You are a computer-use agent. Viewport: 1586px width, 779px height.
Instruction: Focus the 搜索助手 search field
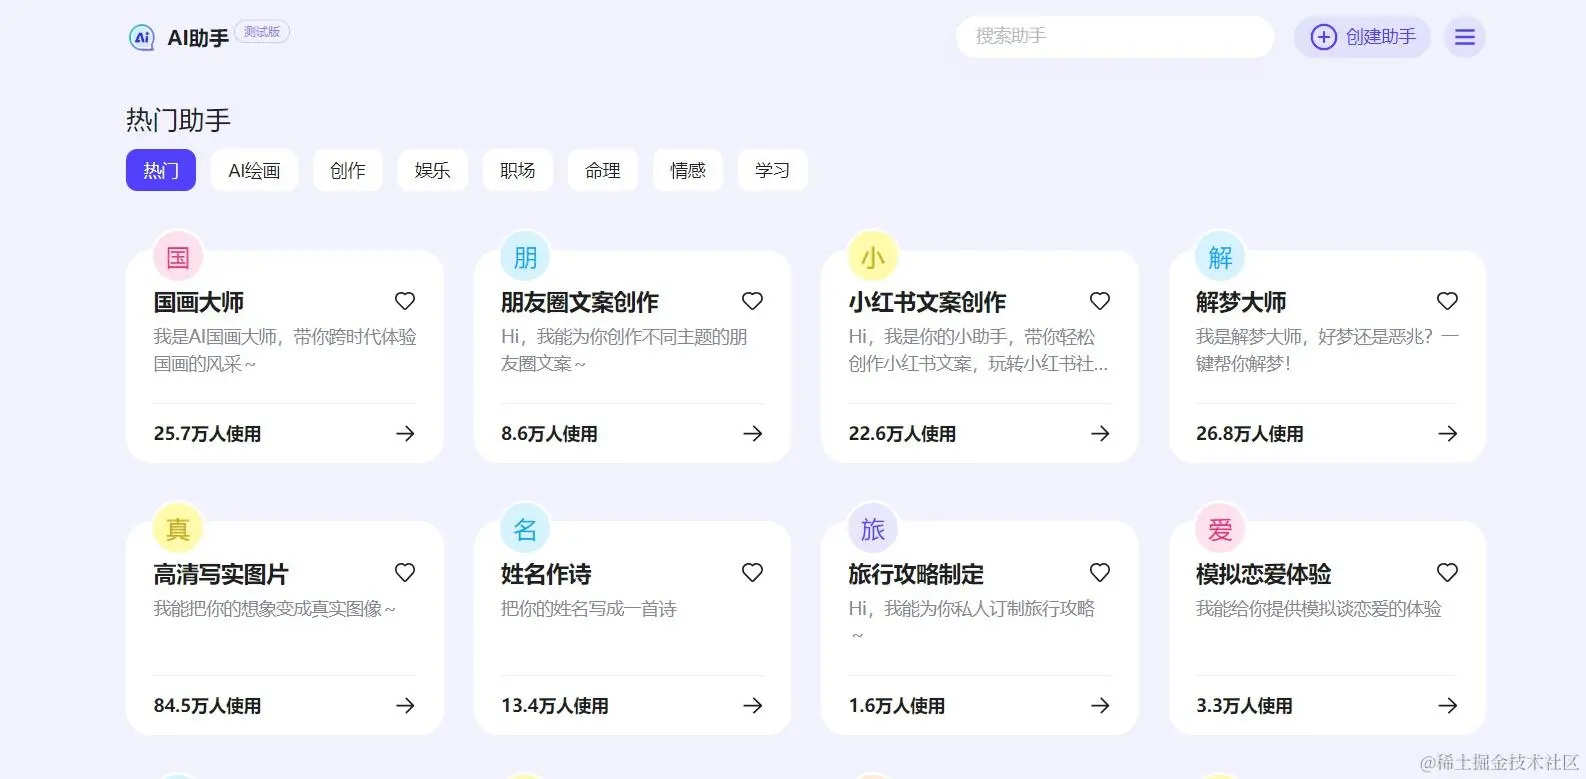click(1115, 37)
